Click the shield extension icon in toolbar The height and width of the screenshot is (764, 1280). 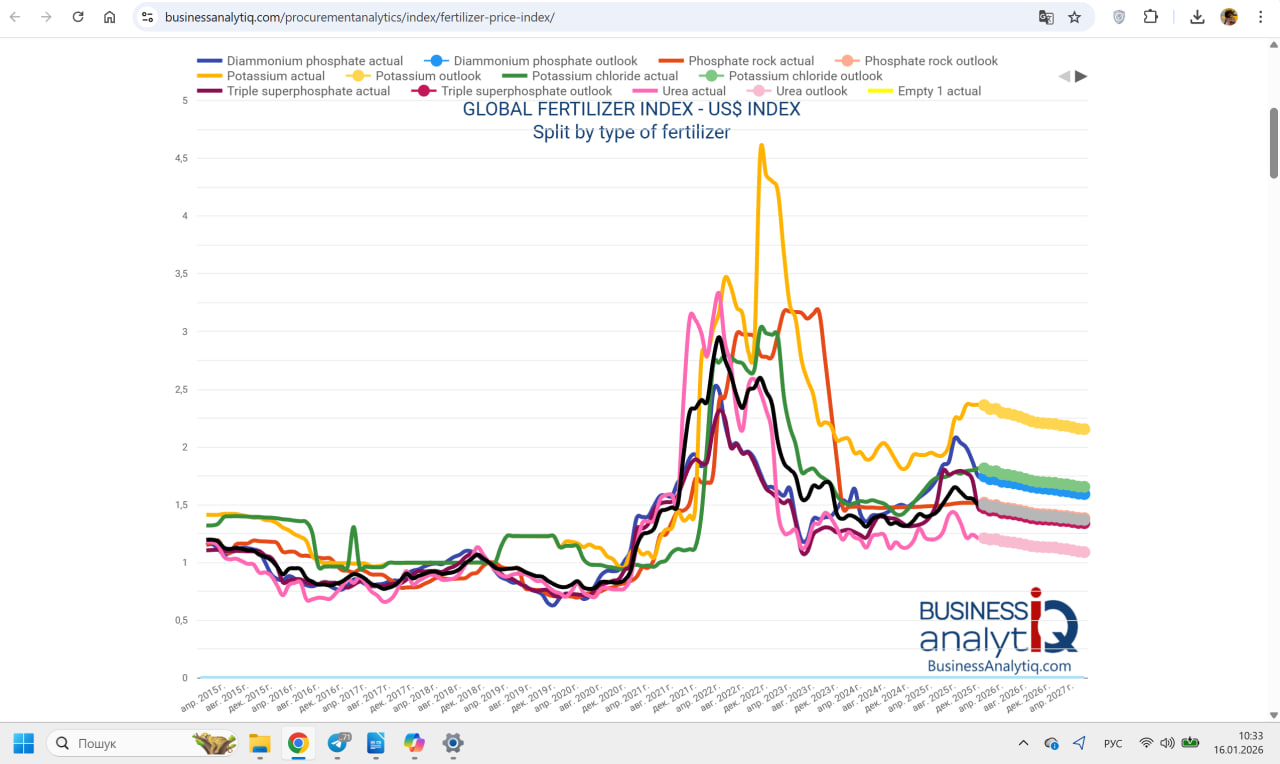point(1119,17)
